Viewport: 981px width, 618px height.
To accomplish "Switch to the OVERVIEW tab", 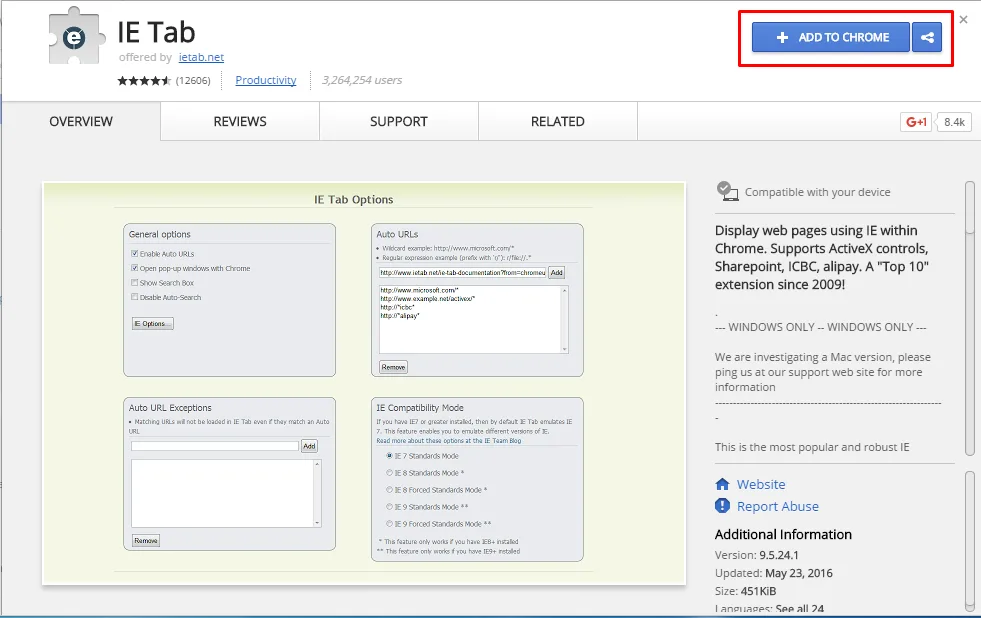I will 81,121.
